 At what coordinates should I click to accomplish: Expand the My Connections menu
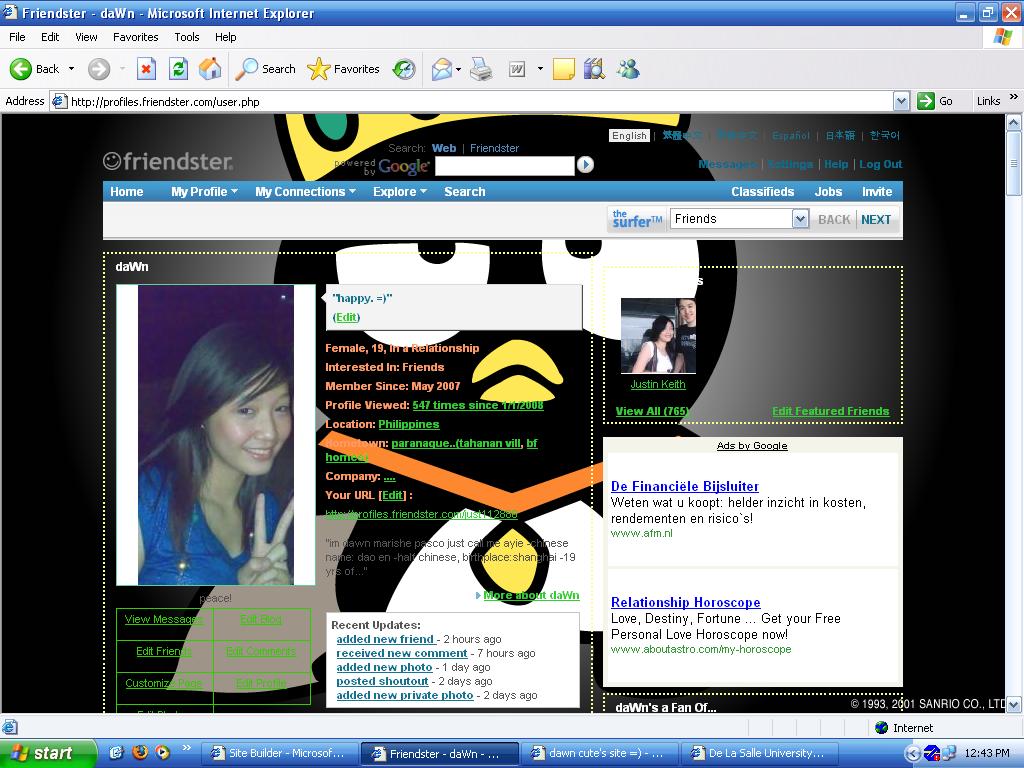click(305, 191)
